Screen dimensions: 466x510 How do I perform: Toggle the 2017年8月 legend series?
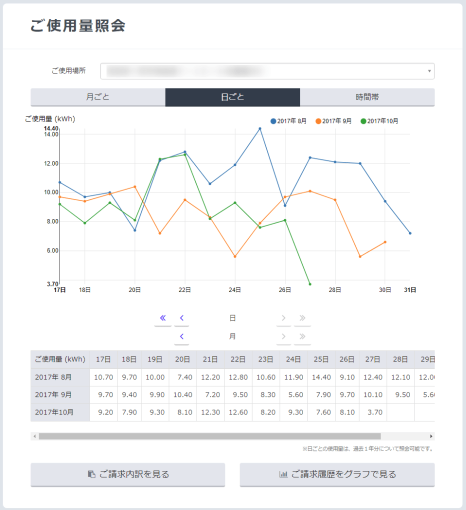point(289,121)
